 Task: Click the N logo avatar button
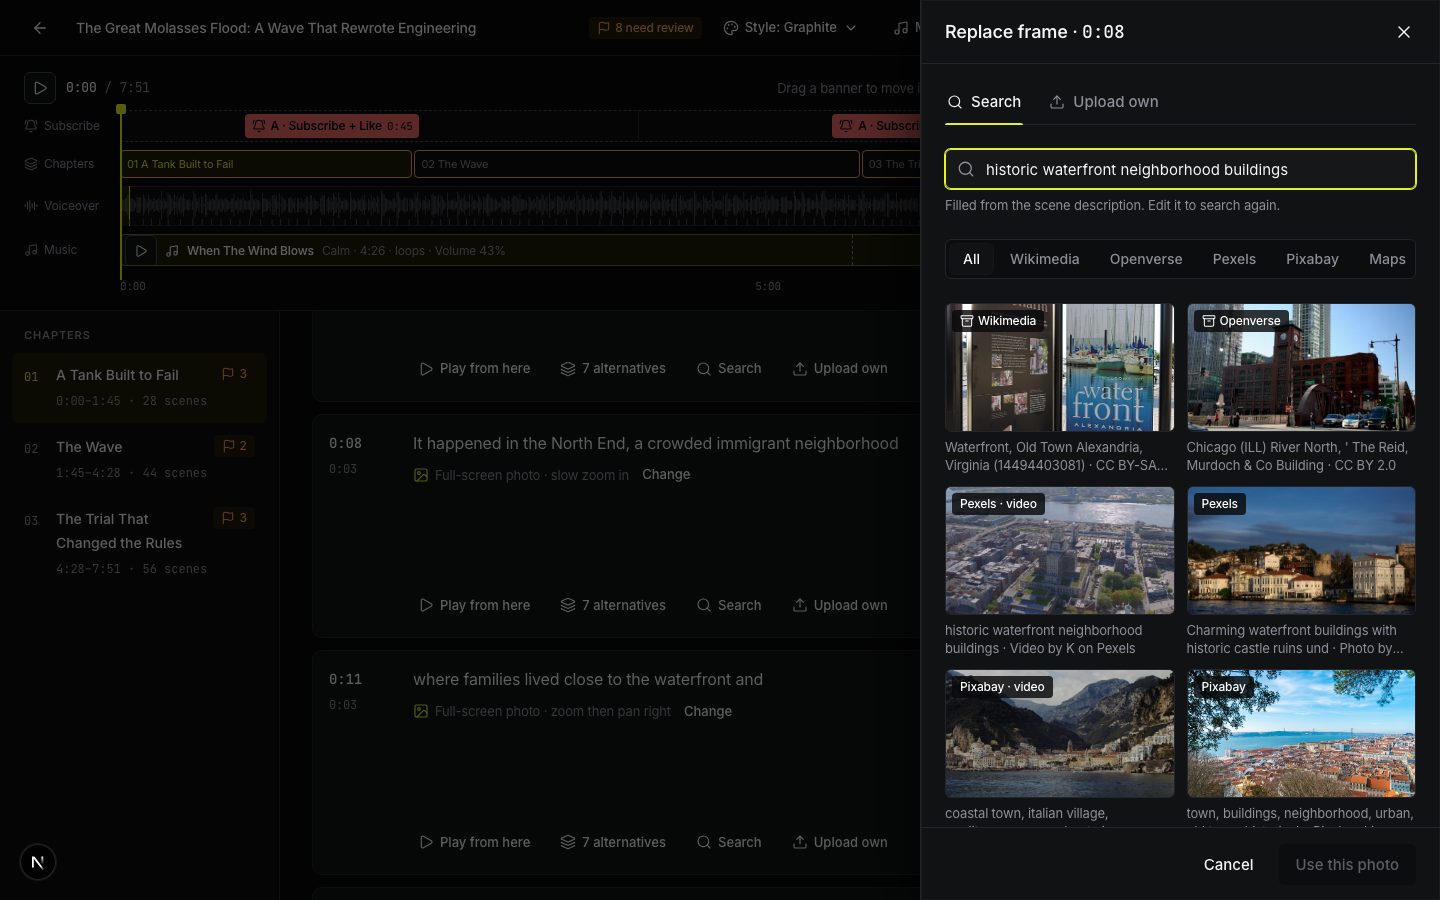tap(38, 862)
